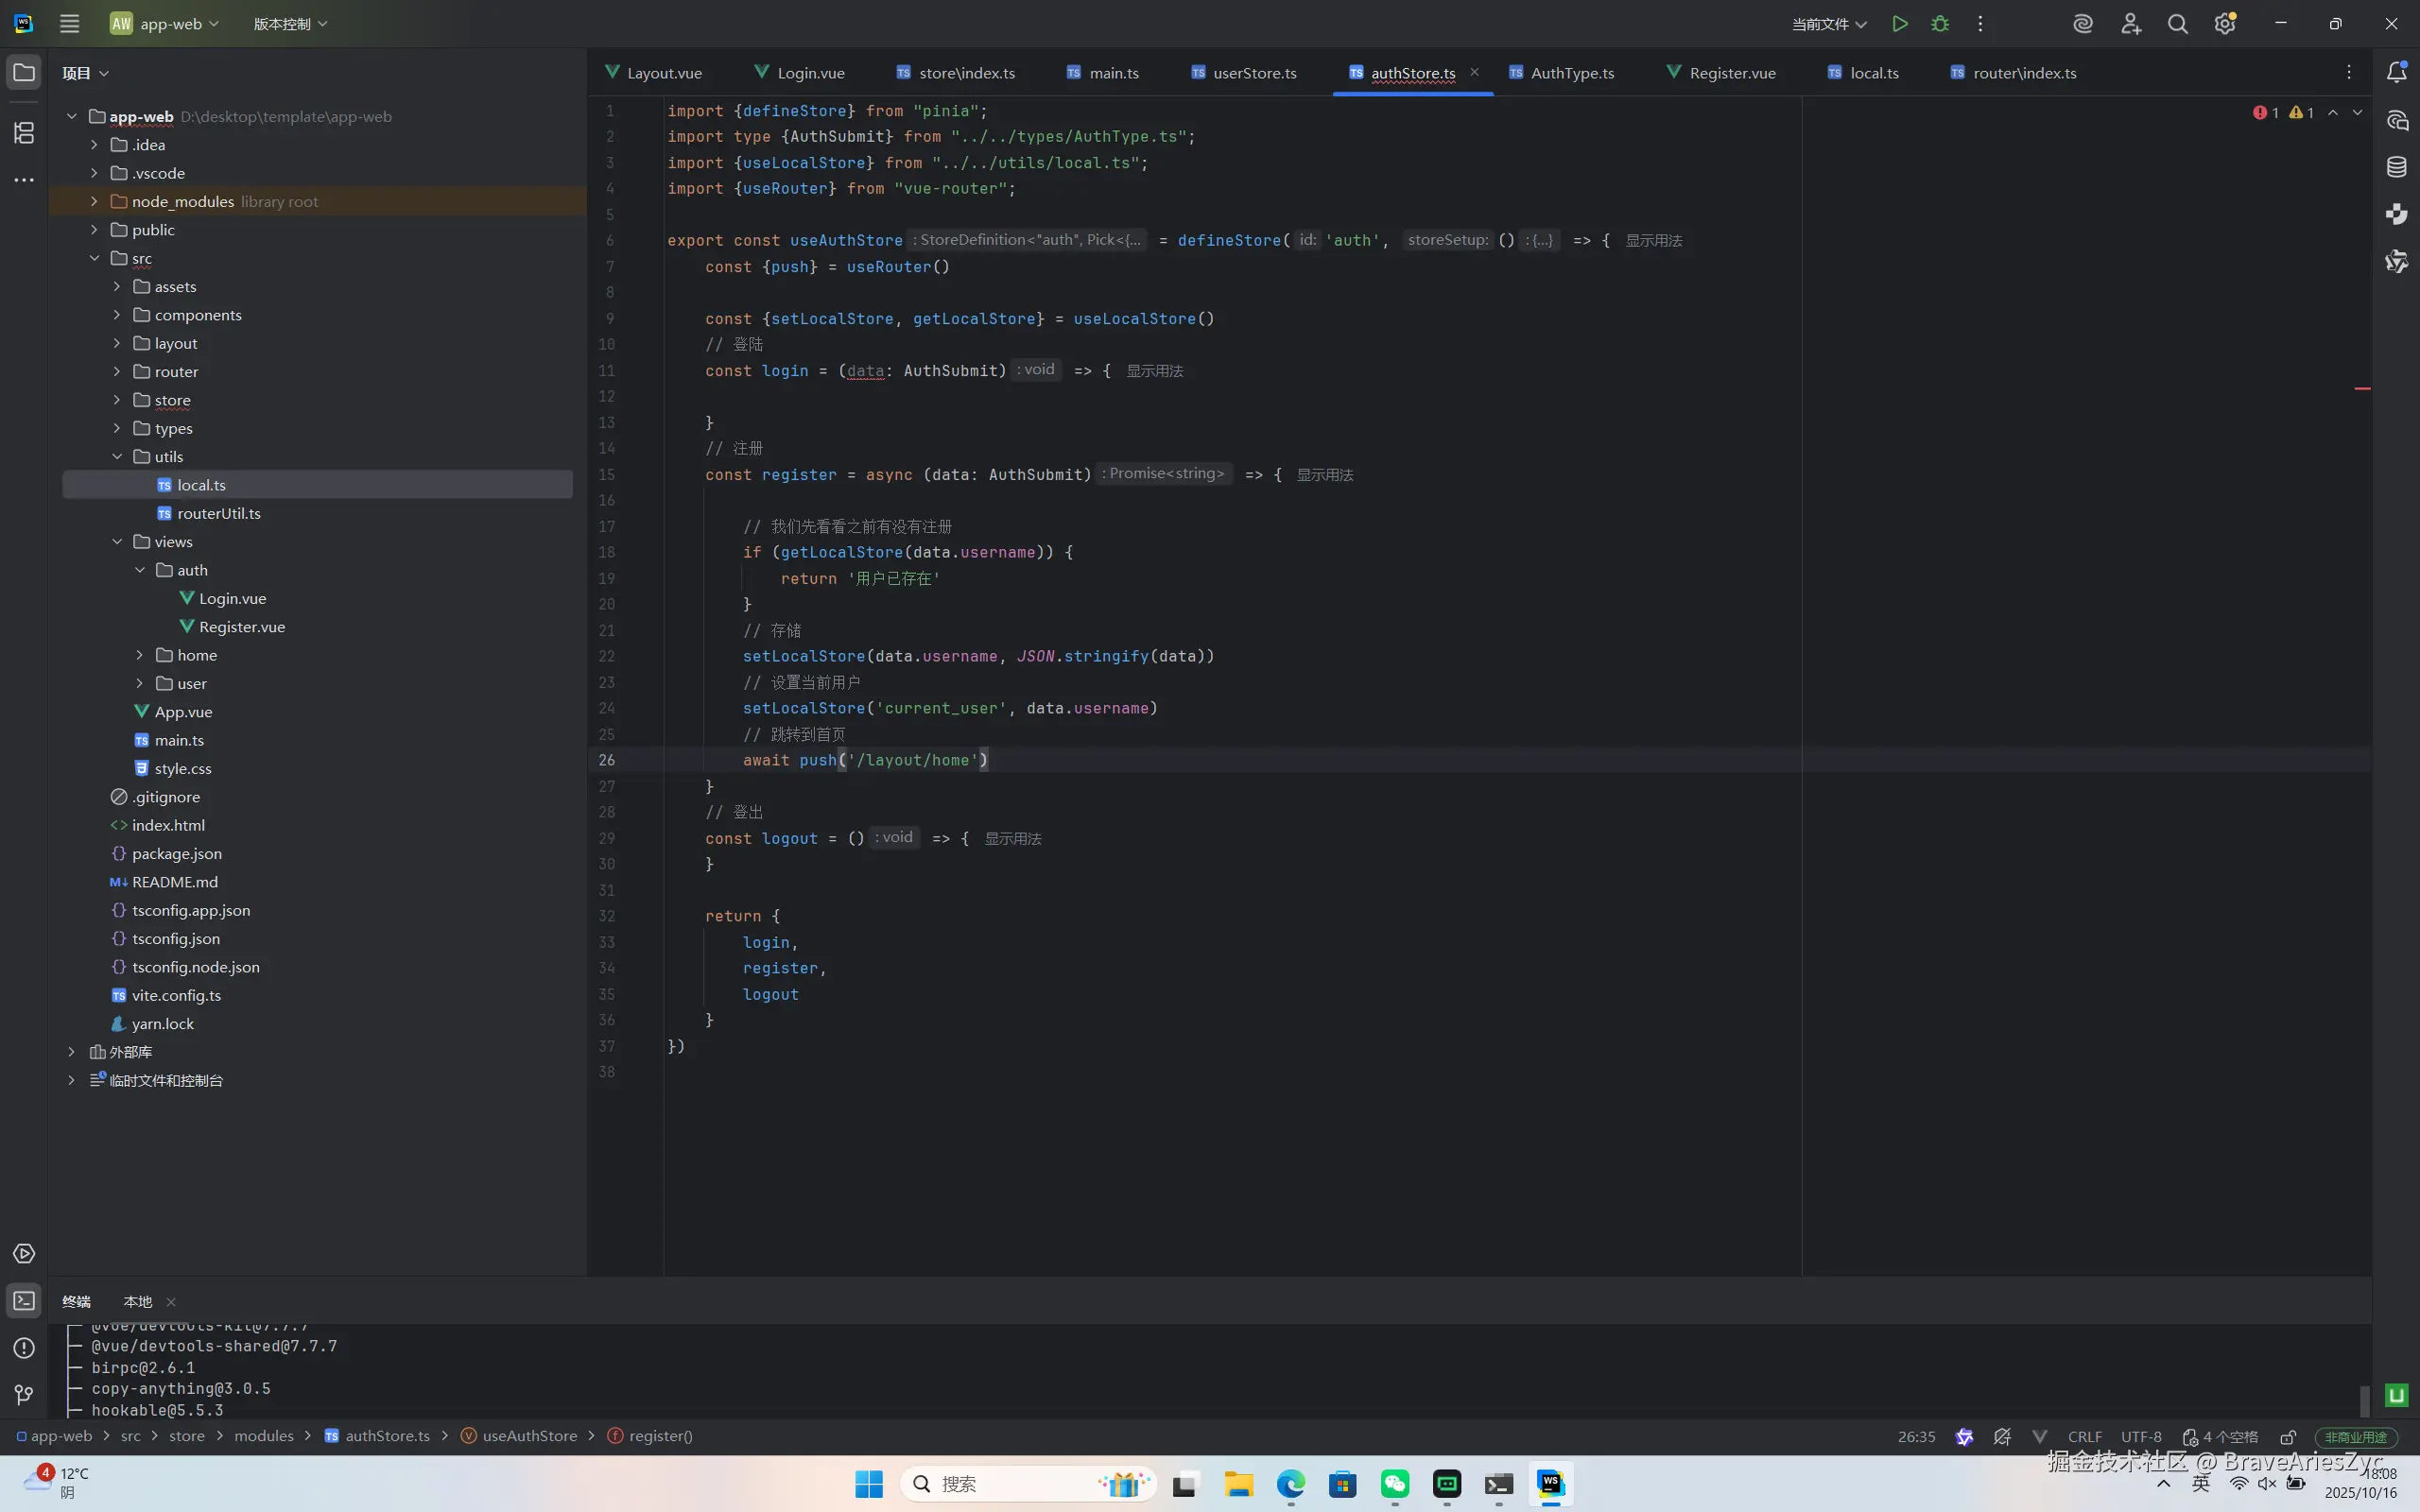Click the Debug bug icon
The image size is (2420, 1512).
click(1940, 24)
